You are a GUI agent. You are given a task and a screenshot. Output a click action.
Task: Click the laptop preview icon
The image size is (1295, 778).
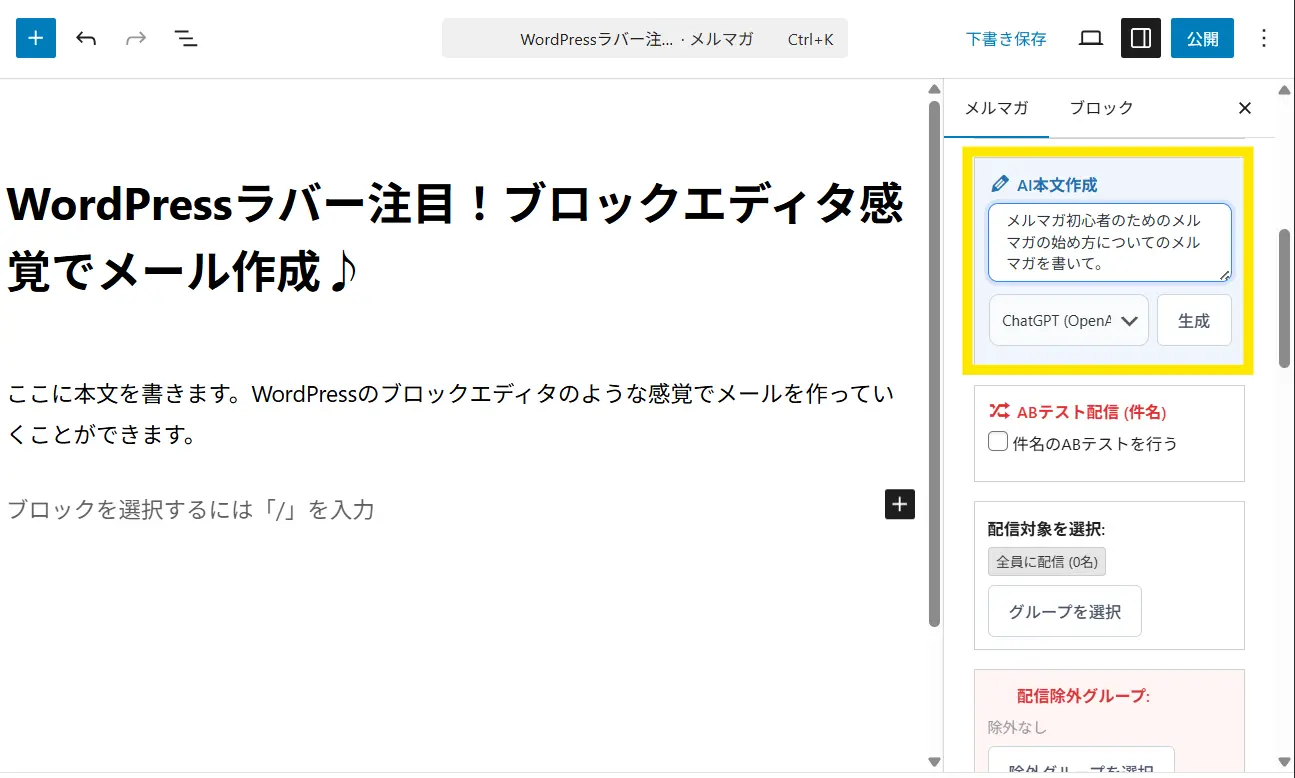(1091, 38)
